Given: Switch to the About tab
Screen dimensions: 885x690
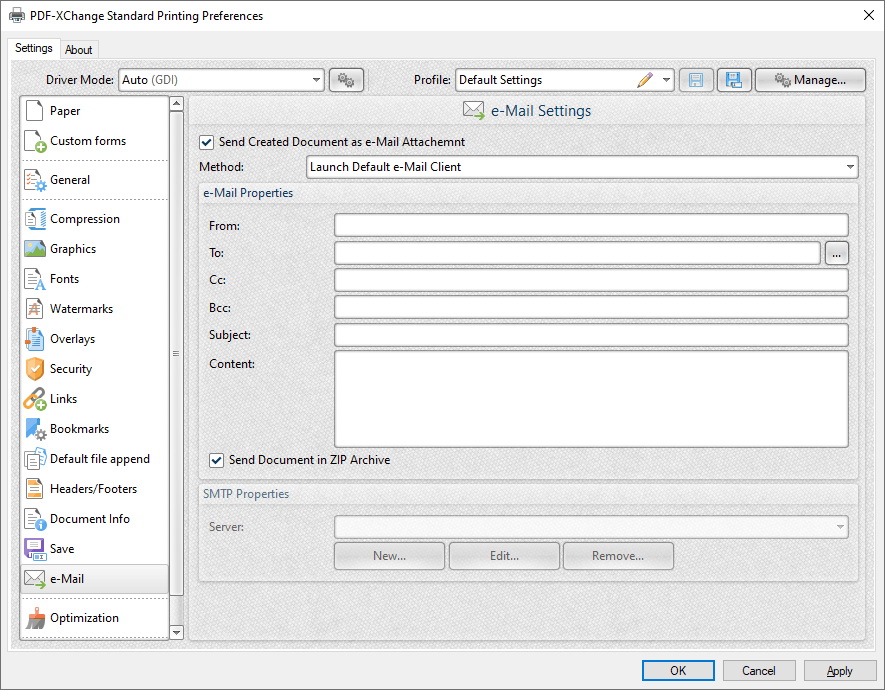Looking at the screenshot, I should coord(79,50).
